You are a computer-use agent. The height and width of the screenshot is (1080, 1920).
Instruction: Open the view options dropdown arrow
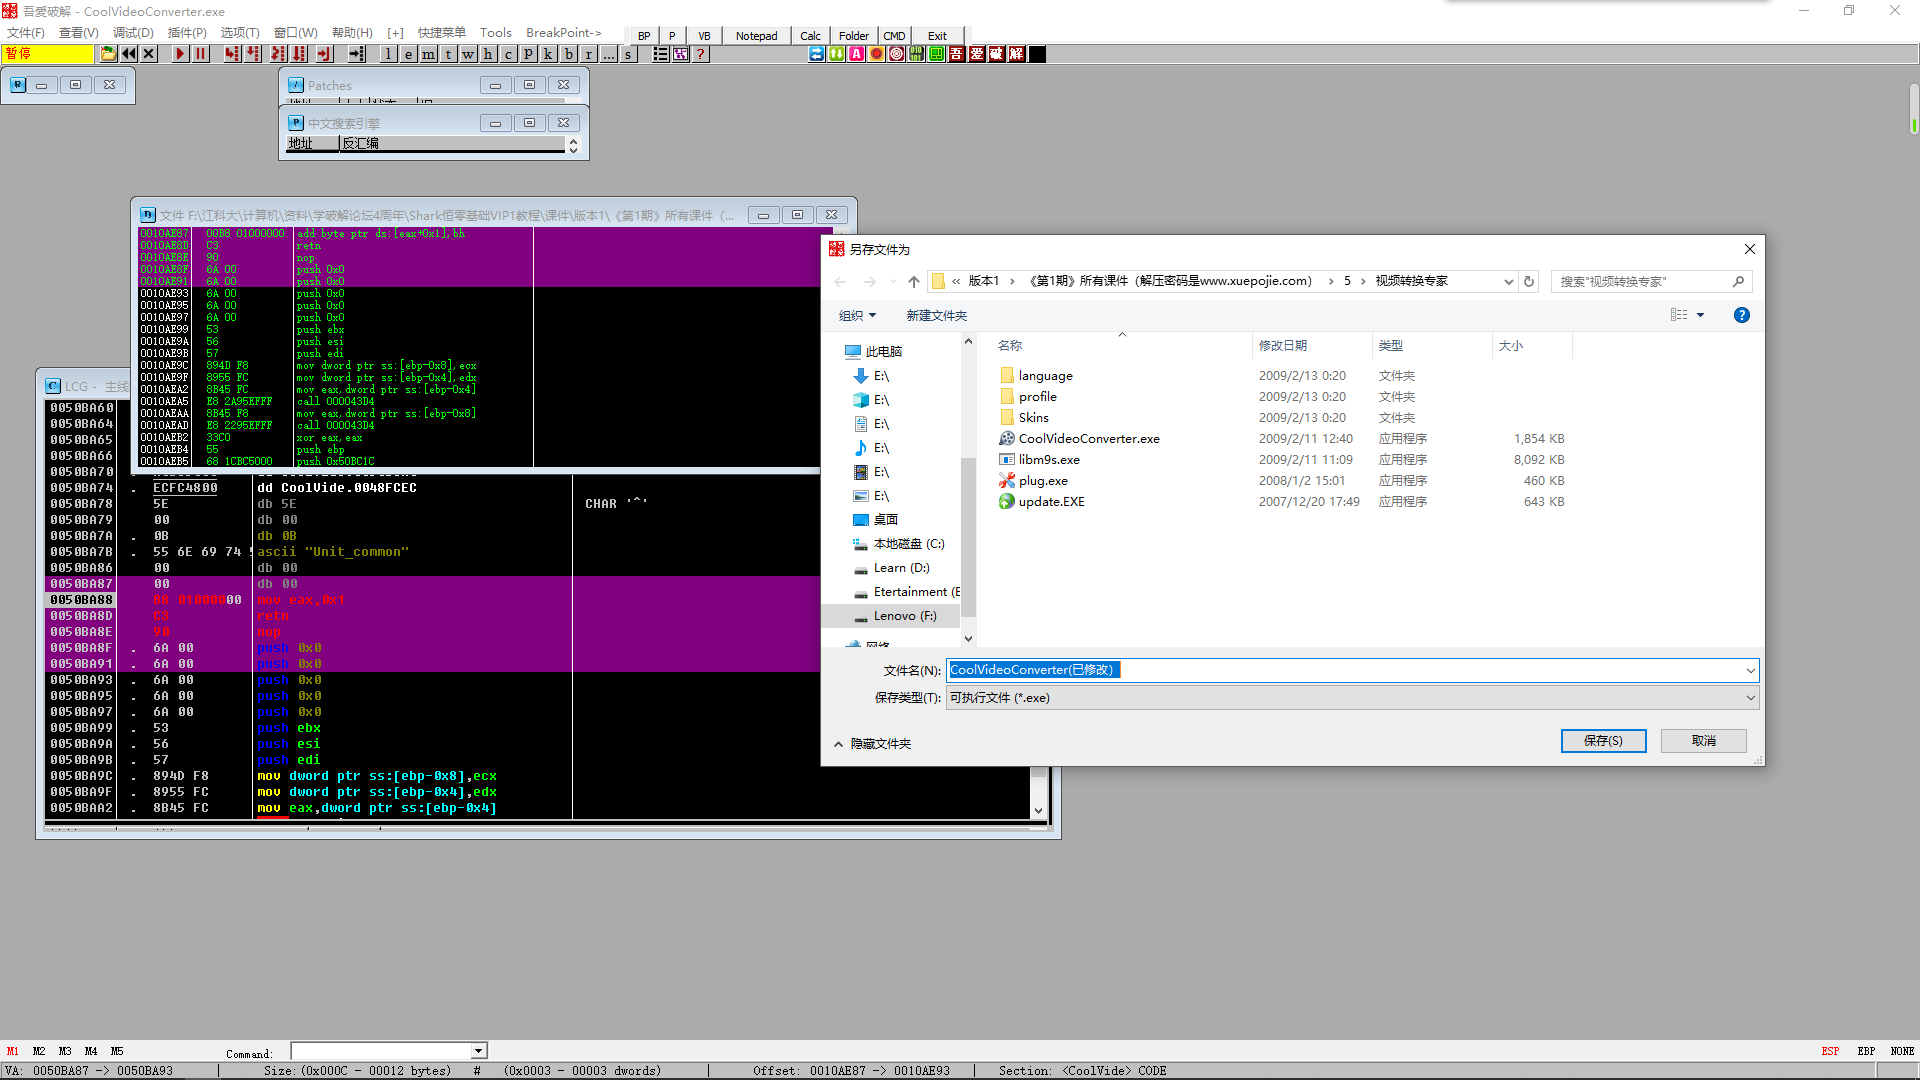pos(1700,315)
